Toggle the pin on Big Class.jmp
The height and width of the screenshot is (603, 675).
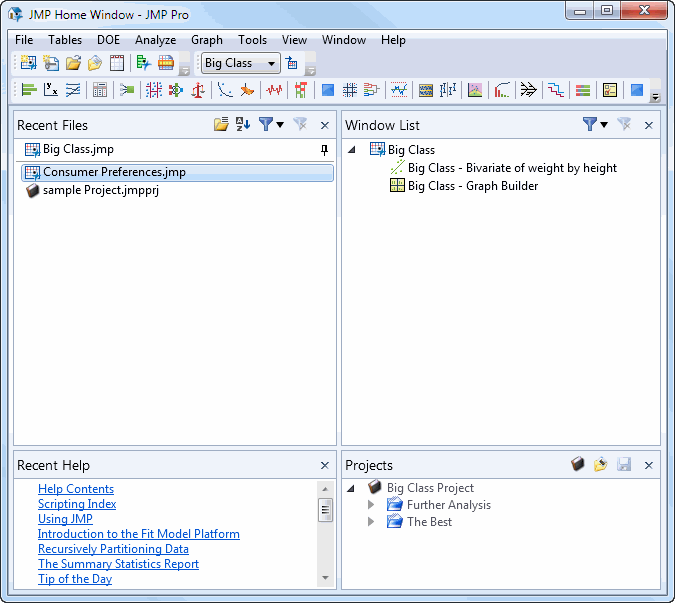coord(324,150)
